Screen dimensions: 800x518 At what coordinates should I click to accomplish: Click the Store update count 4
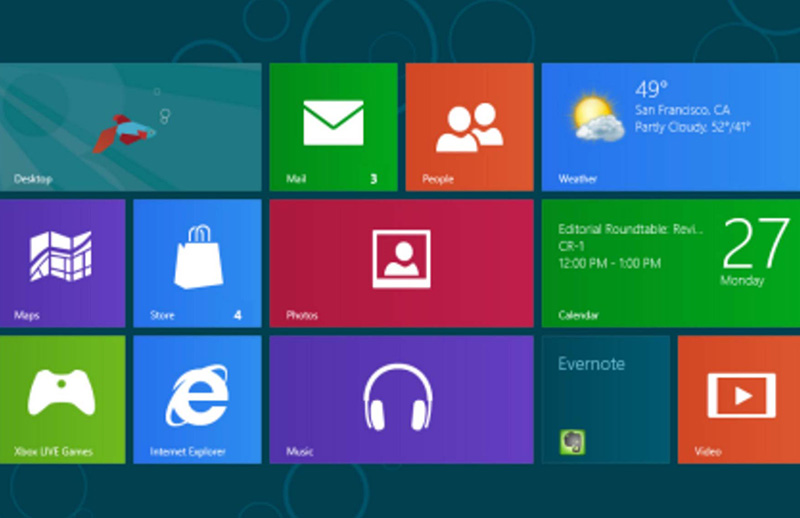[x=238, y=315]
